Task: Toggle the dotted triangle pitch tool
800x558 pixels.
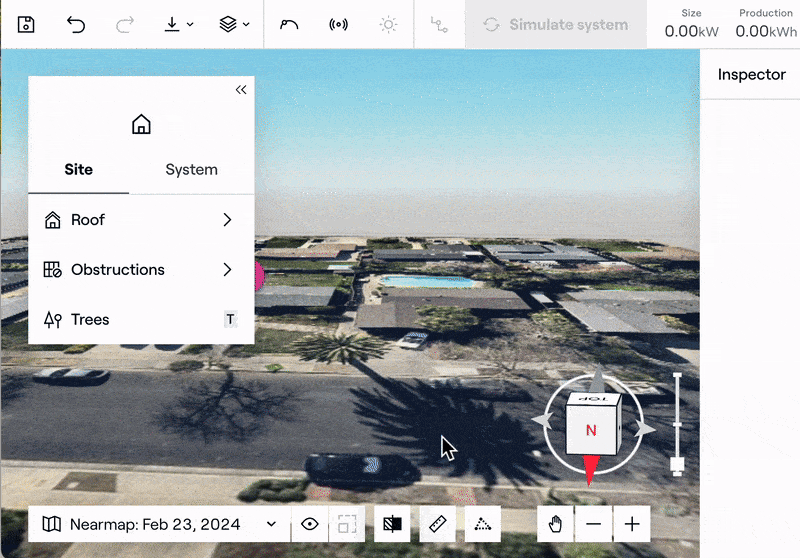Action: 482,524
